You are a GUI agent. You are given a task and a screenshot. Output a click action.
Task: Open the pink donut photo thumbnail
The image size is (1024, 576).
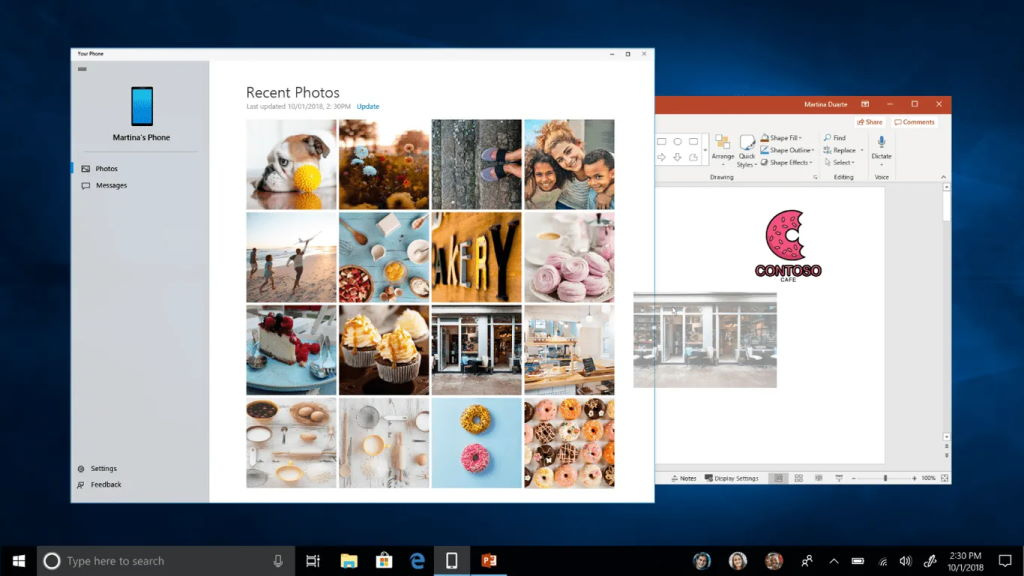477,442
